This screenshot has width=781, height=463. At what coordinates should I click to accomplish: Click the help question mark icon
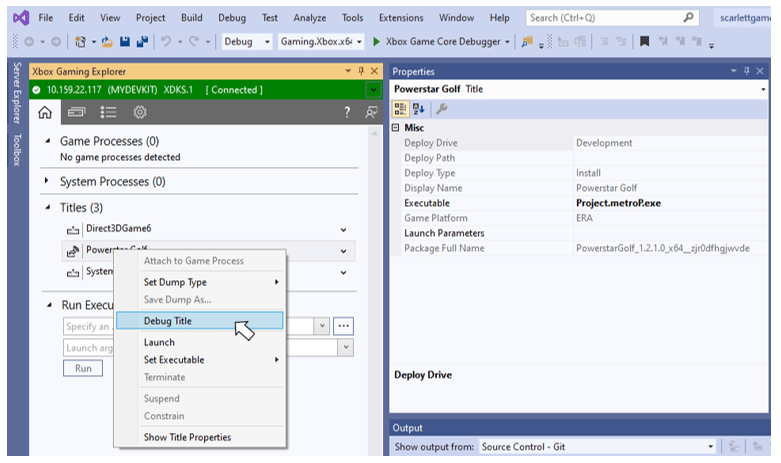click(x=347, y=113)
